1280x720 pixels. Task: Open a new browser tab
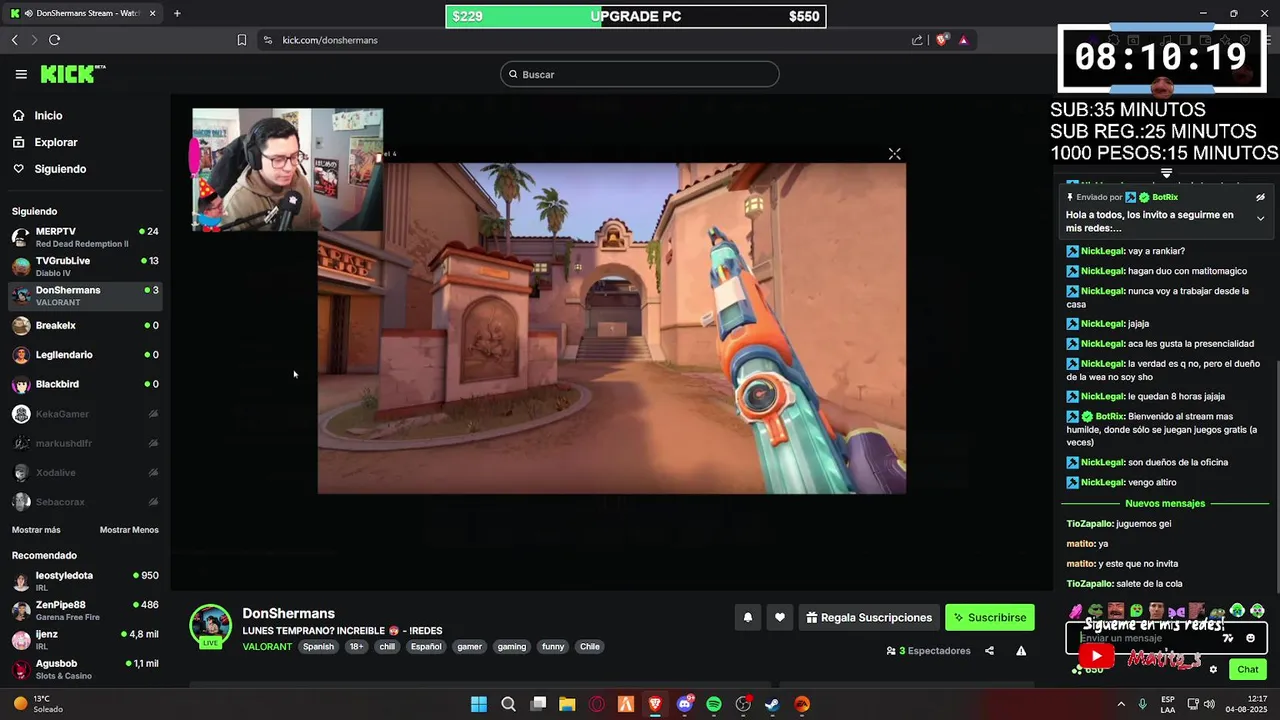tap(177, 13)
